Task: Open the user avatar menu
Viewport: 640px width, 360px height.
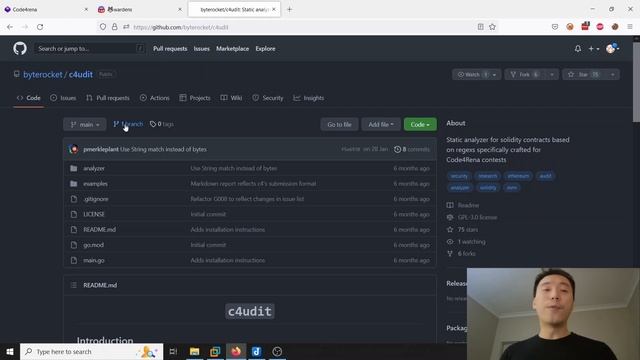Action: (612, 49)
